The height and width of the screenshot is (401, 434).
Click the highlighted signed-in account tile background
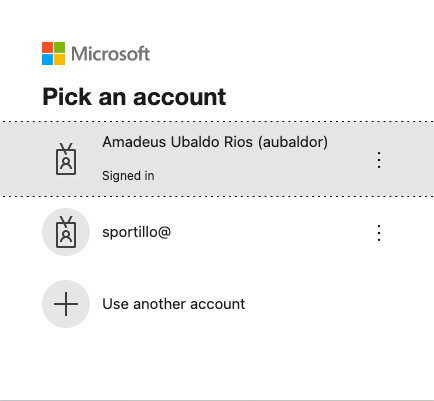(x=217, y=159)
